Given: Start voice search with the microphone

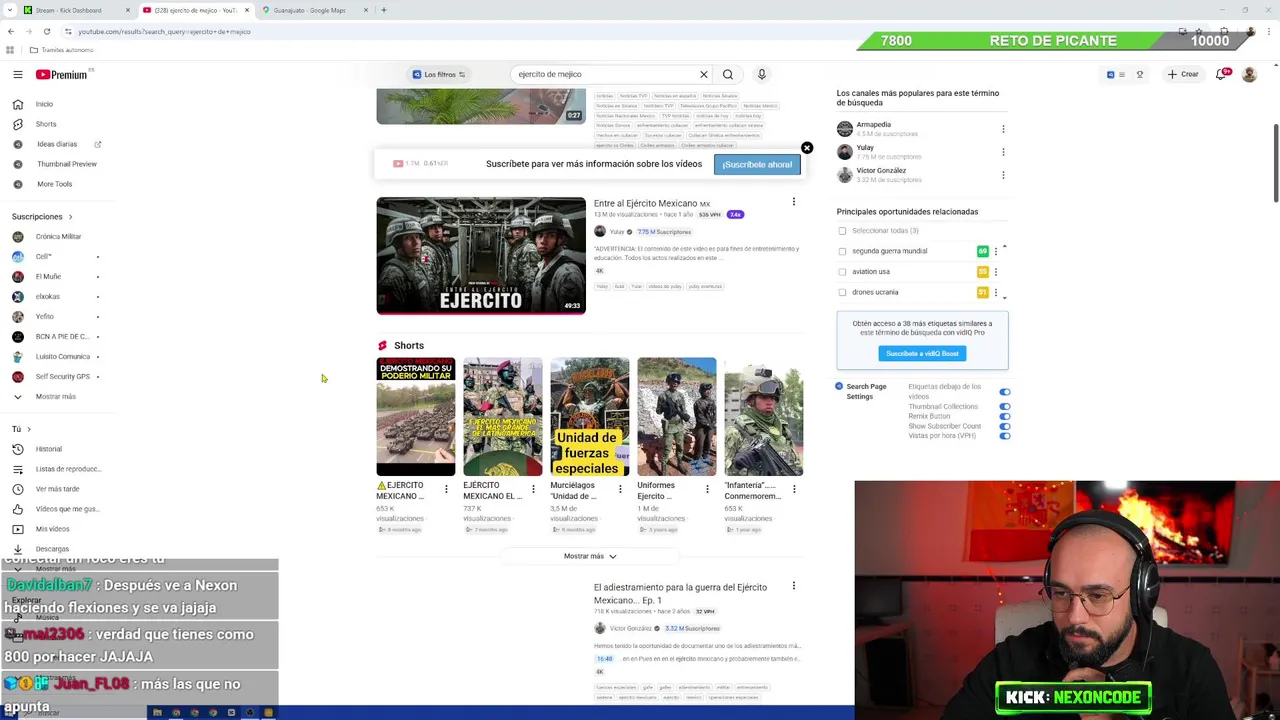Looking at the screenshot, I should 762,75.
